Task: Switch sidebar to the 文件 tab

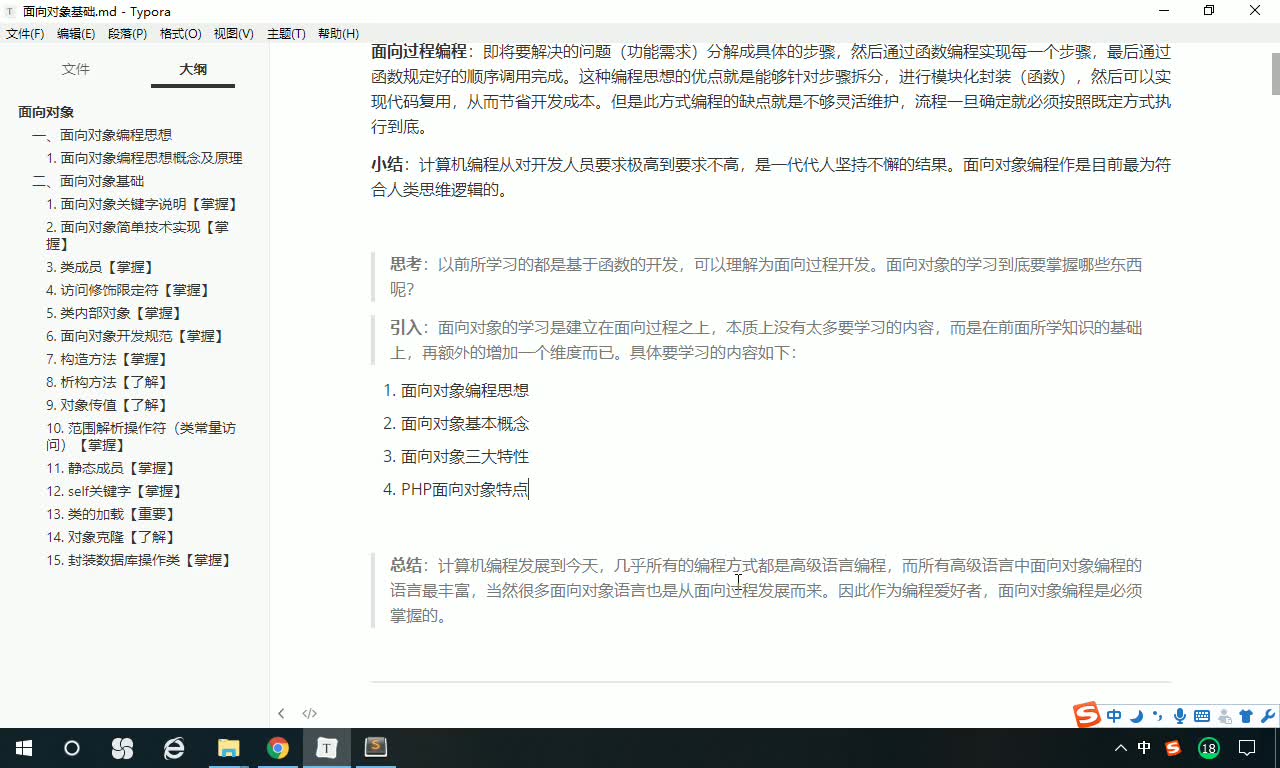Action: point(76,69)
